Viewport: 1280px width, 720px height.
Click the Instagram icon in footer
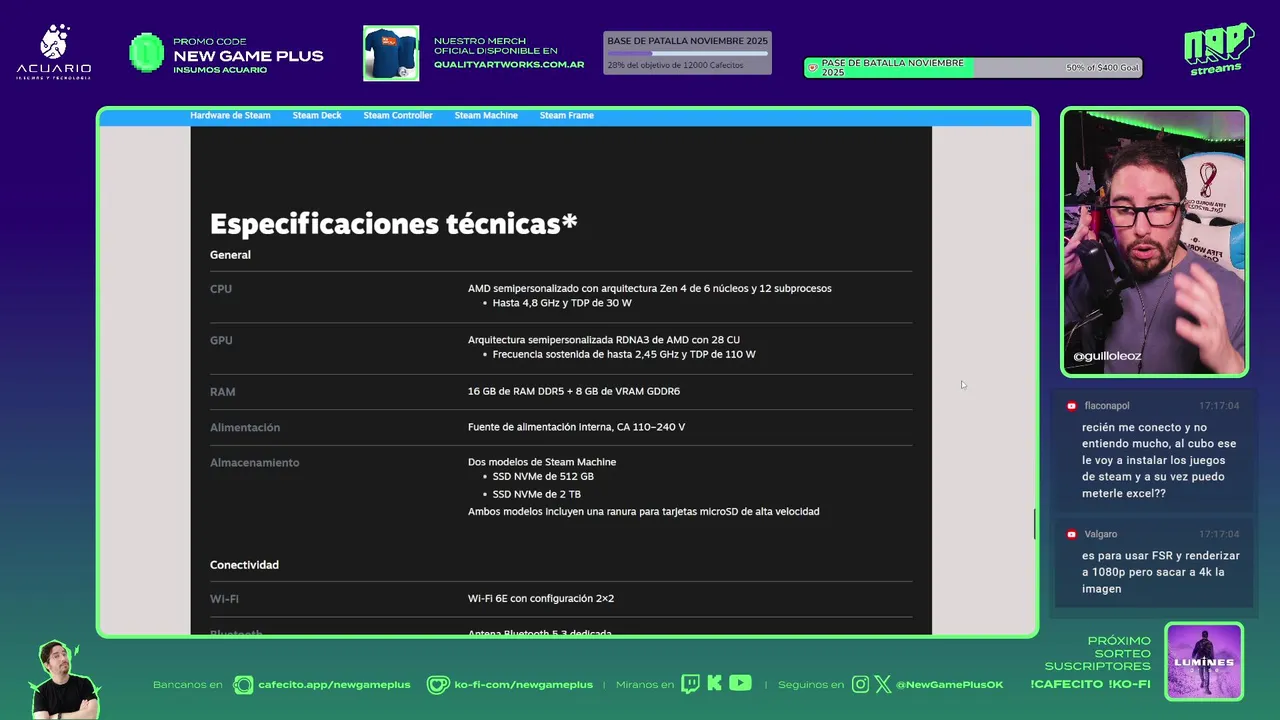(861, 684)
